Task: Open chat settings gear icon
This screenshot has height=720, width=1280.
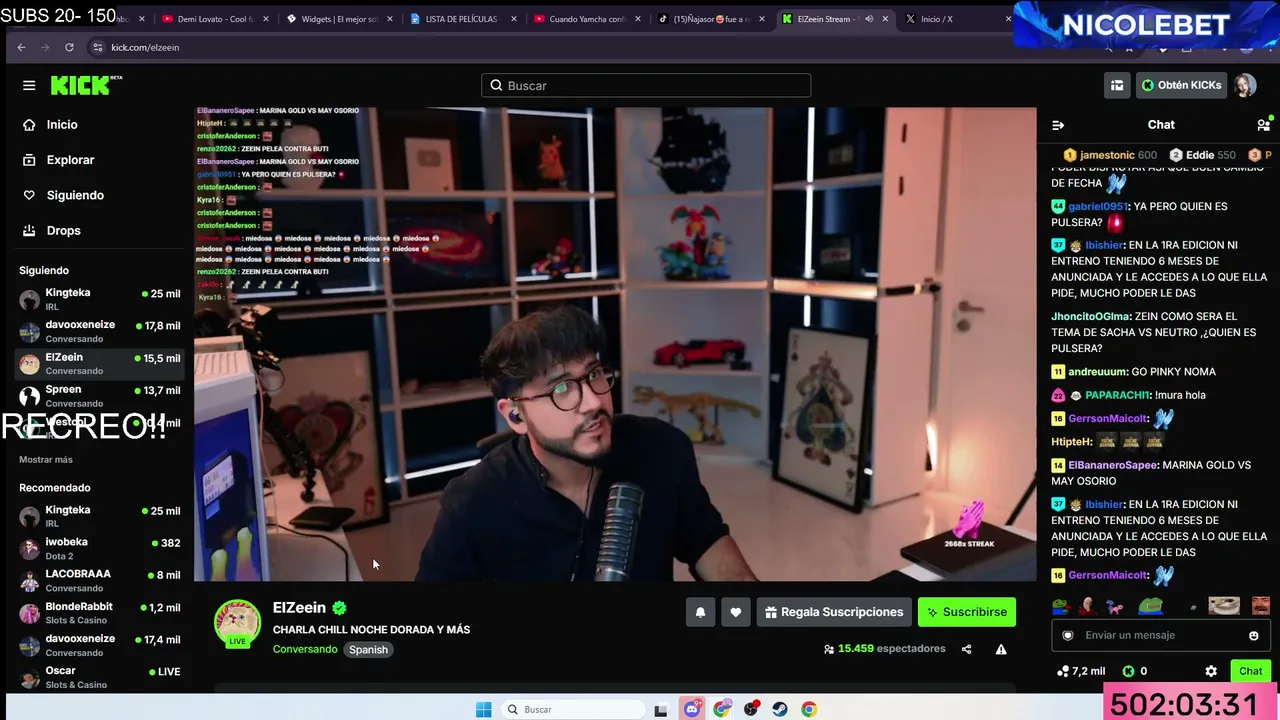Action: point(1211,671)
